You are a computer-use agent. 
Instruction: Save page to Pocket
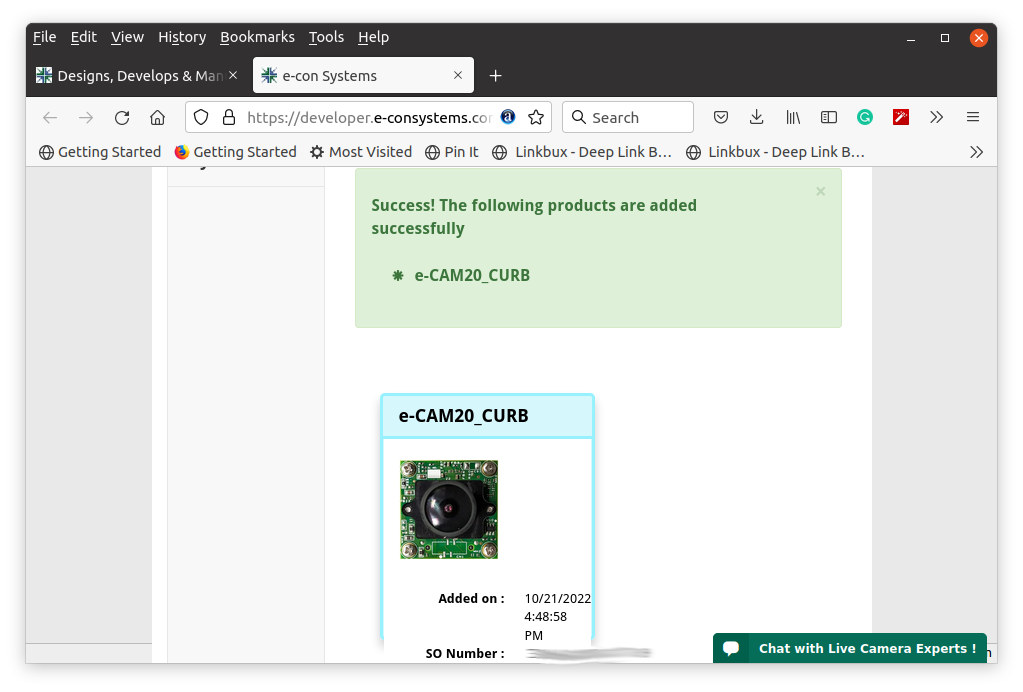pos(721,117)
